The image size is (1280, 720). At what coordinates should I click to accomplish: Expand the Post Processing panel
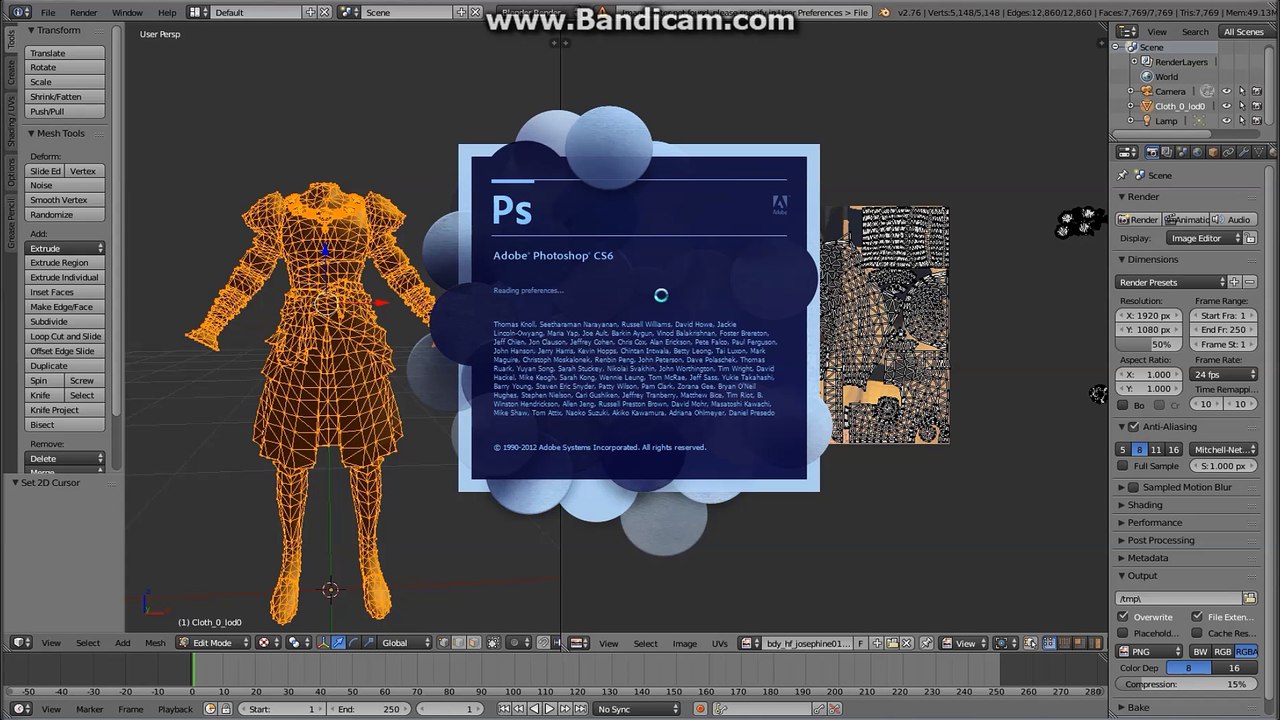pyautogui.click(x=1161, y=541)
